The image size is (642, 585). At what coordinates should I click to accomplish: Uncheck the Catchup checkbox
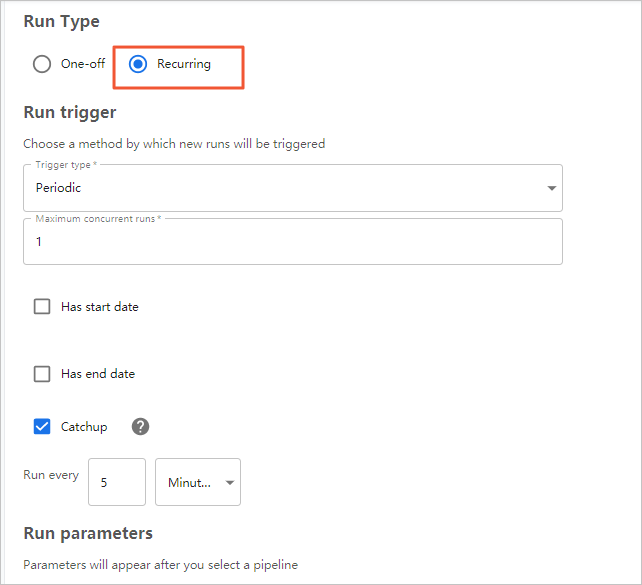point(42,427)
